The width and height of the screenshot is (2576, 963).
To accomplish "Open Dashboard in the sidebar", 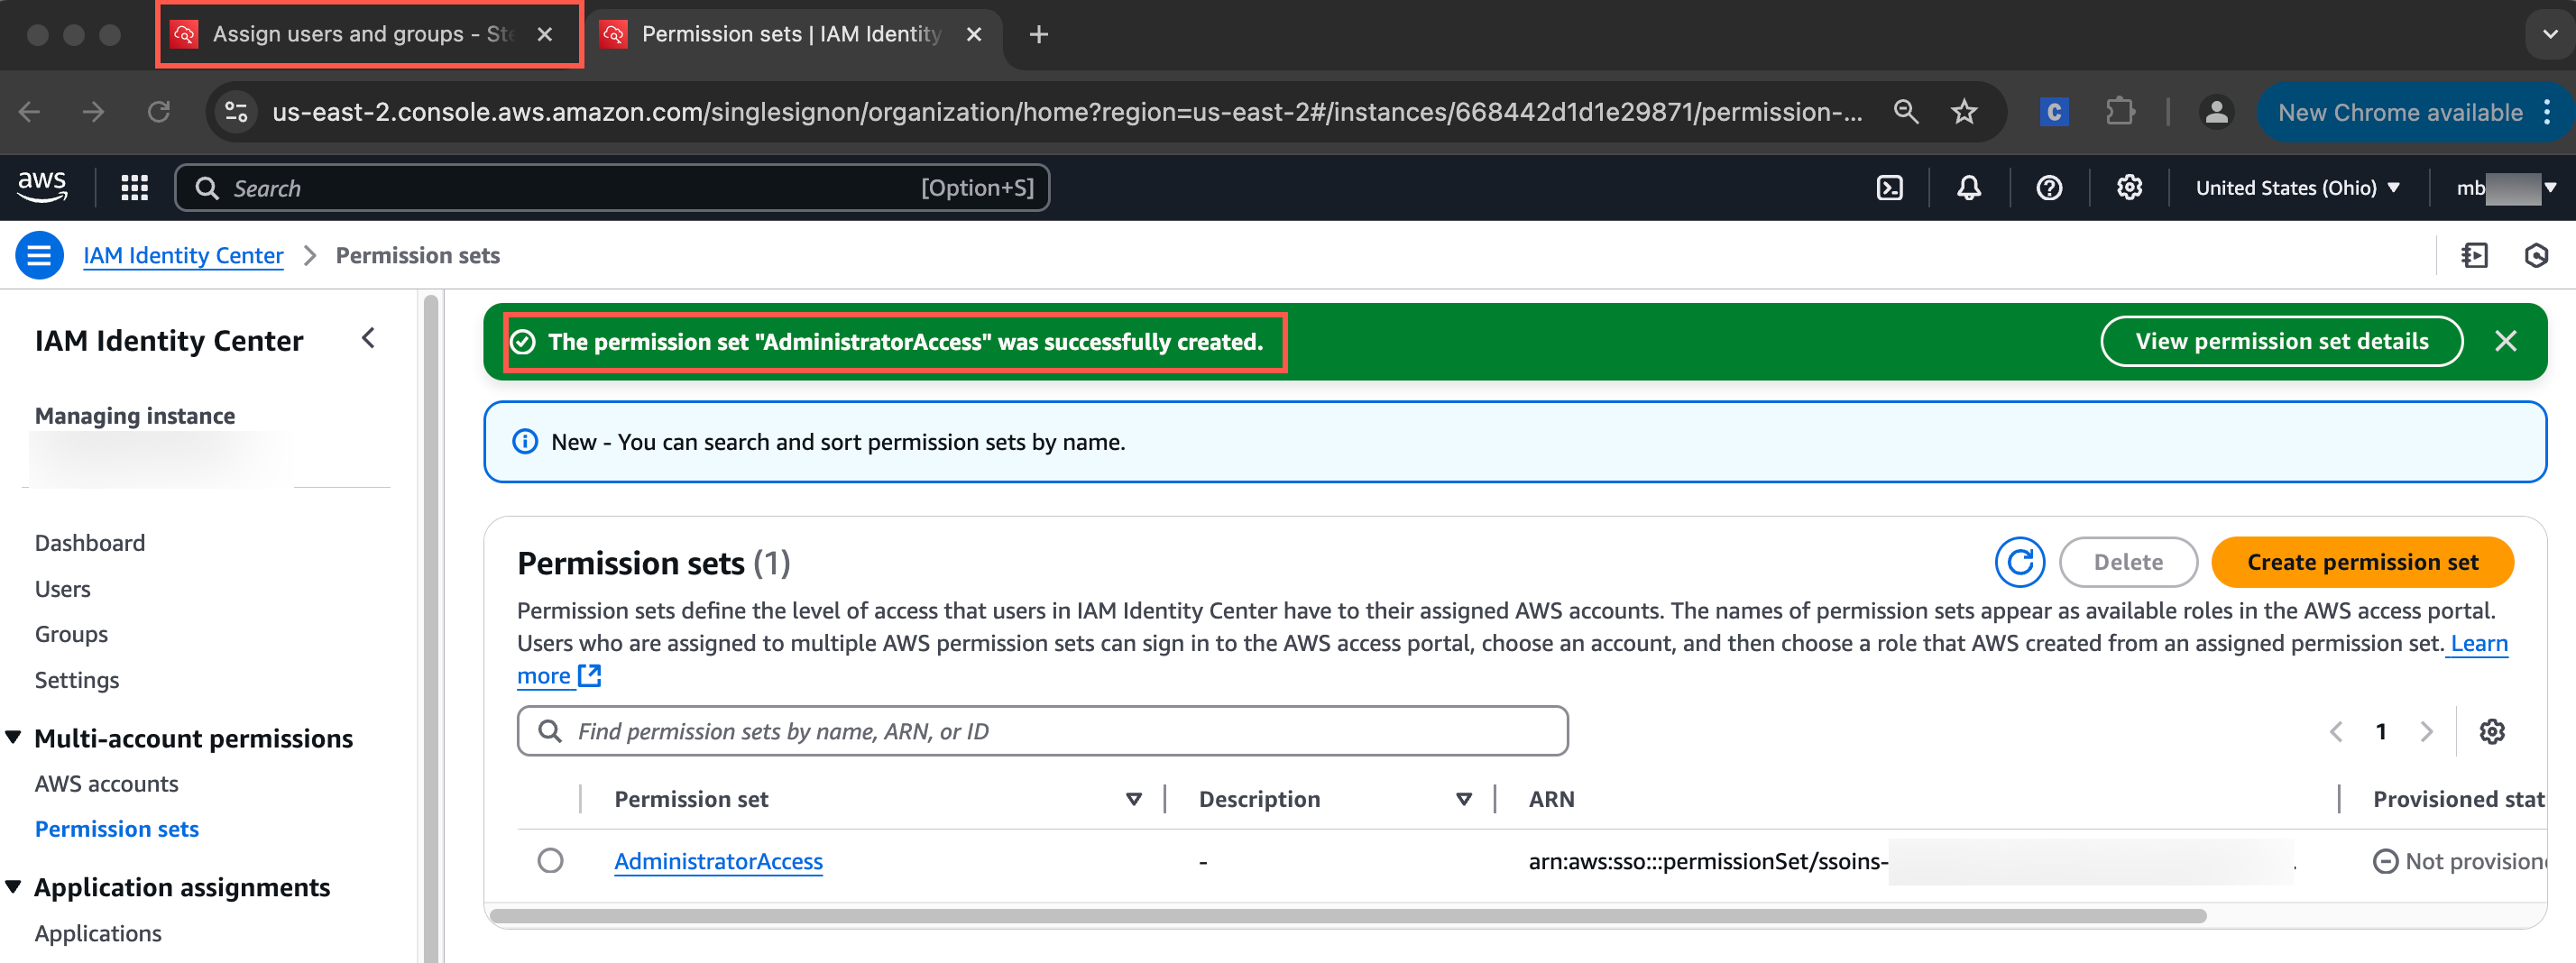I will coord(90,543).
